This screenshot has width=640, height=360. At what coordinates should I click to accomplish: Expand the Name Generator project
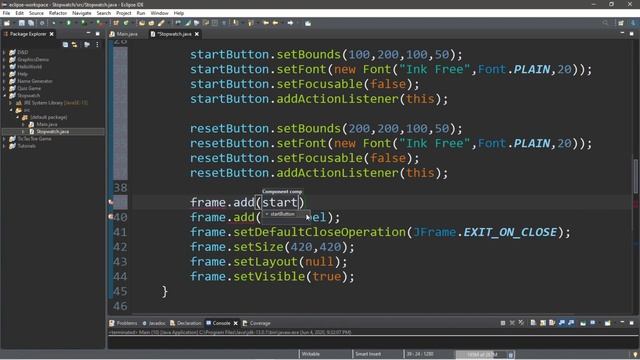tap(4, 81)
